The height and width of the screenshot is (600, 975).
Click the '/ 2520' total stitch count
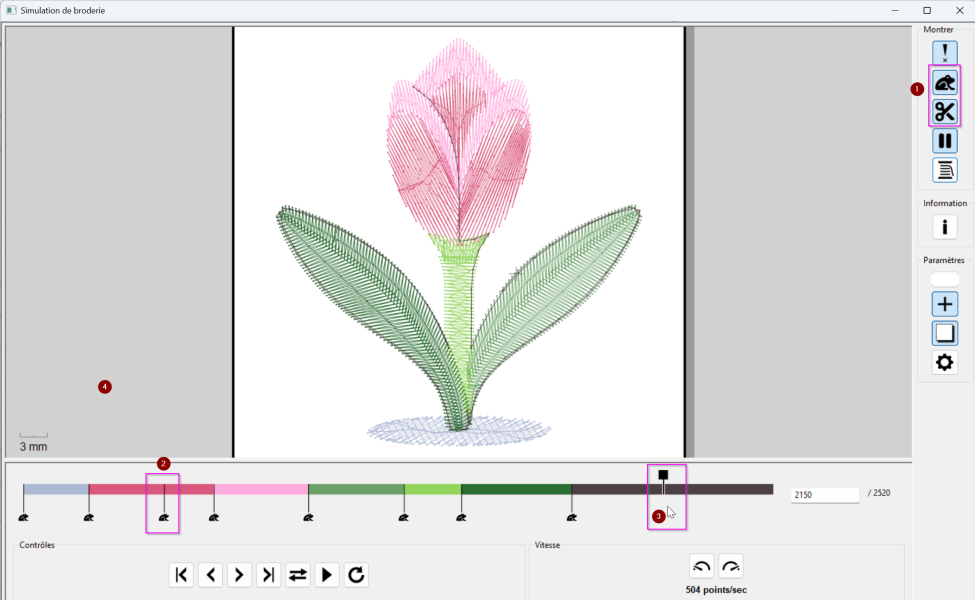coord(879,493)
